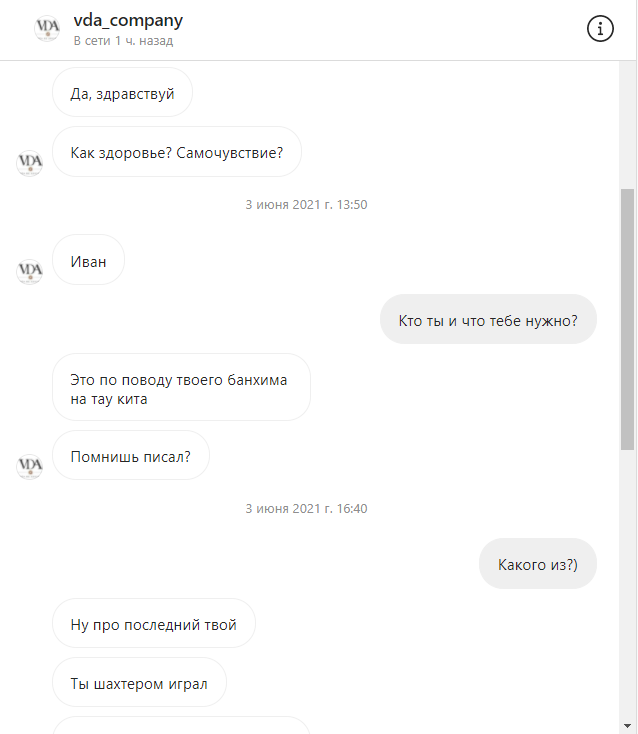Click the VDA avatar in chat header
Viewport: 638px width, 734px height.
click(47, 28)
